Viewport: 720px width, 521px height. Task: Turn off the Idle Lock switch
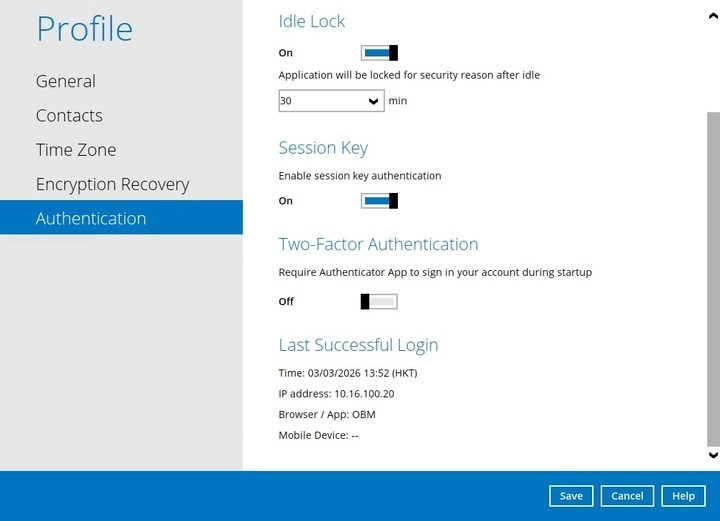click(x=379, y=53)
